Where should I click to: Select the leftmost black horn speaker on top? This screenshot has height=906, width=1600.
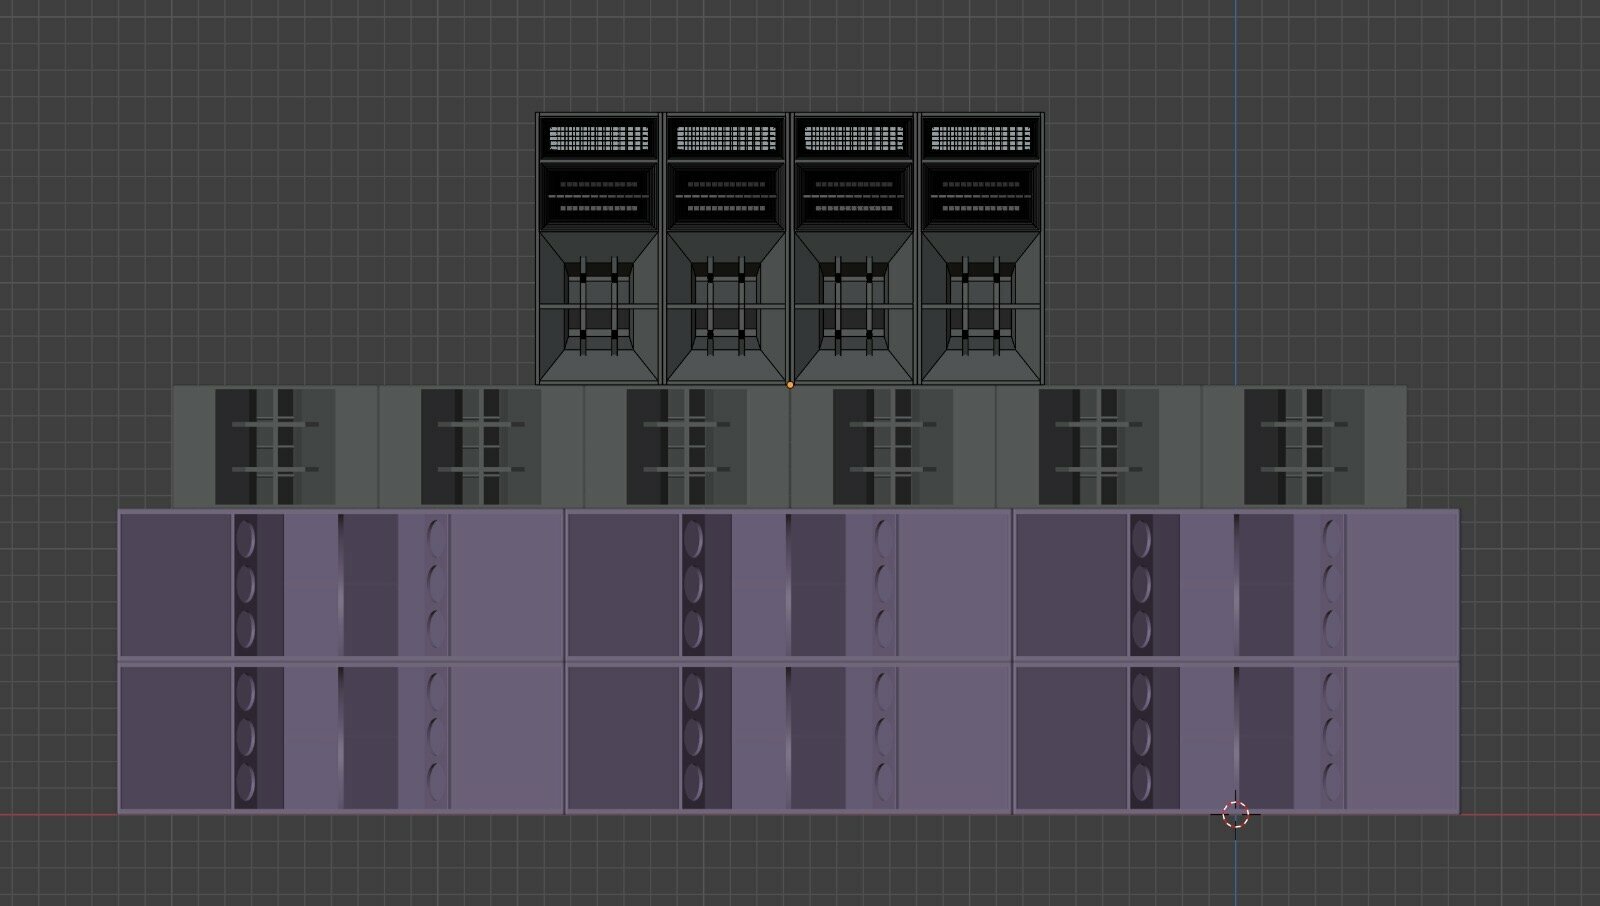click(599, 249)
